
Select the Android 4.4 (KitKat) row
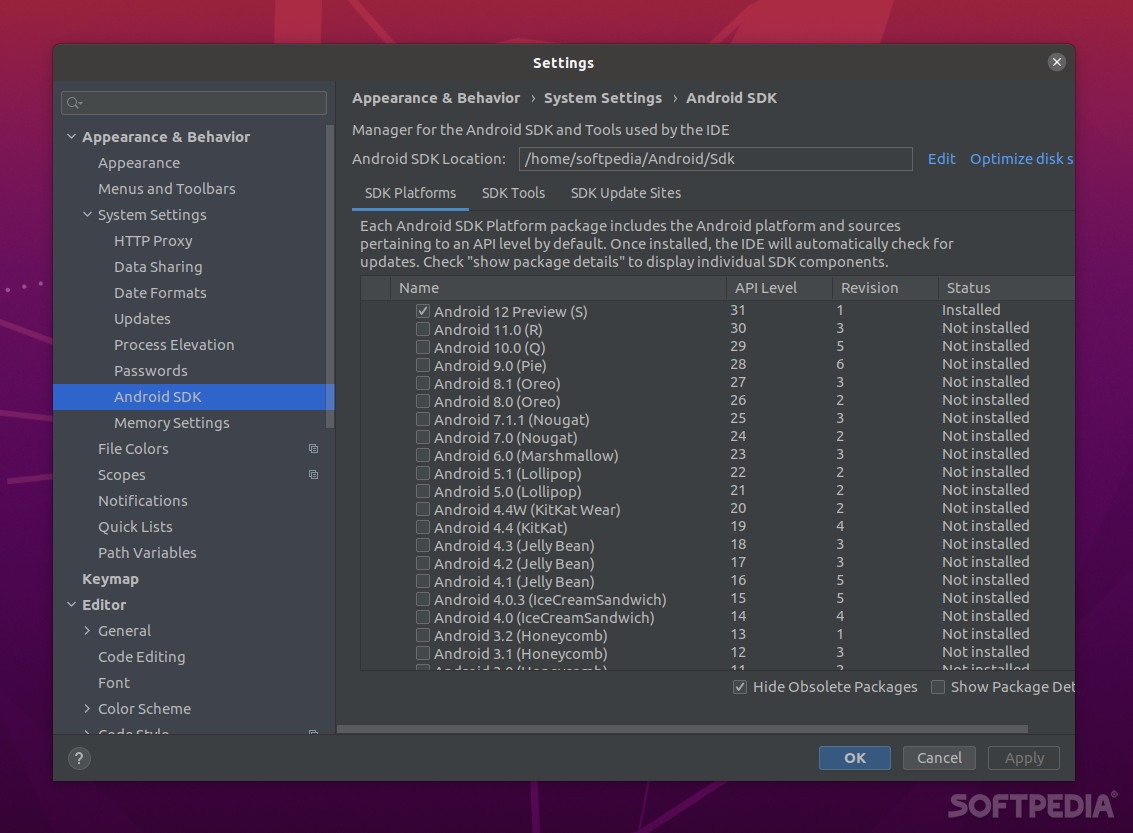click(x=717, y=527)
